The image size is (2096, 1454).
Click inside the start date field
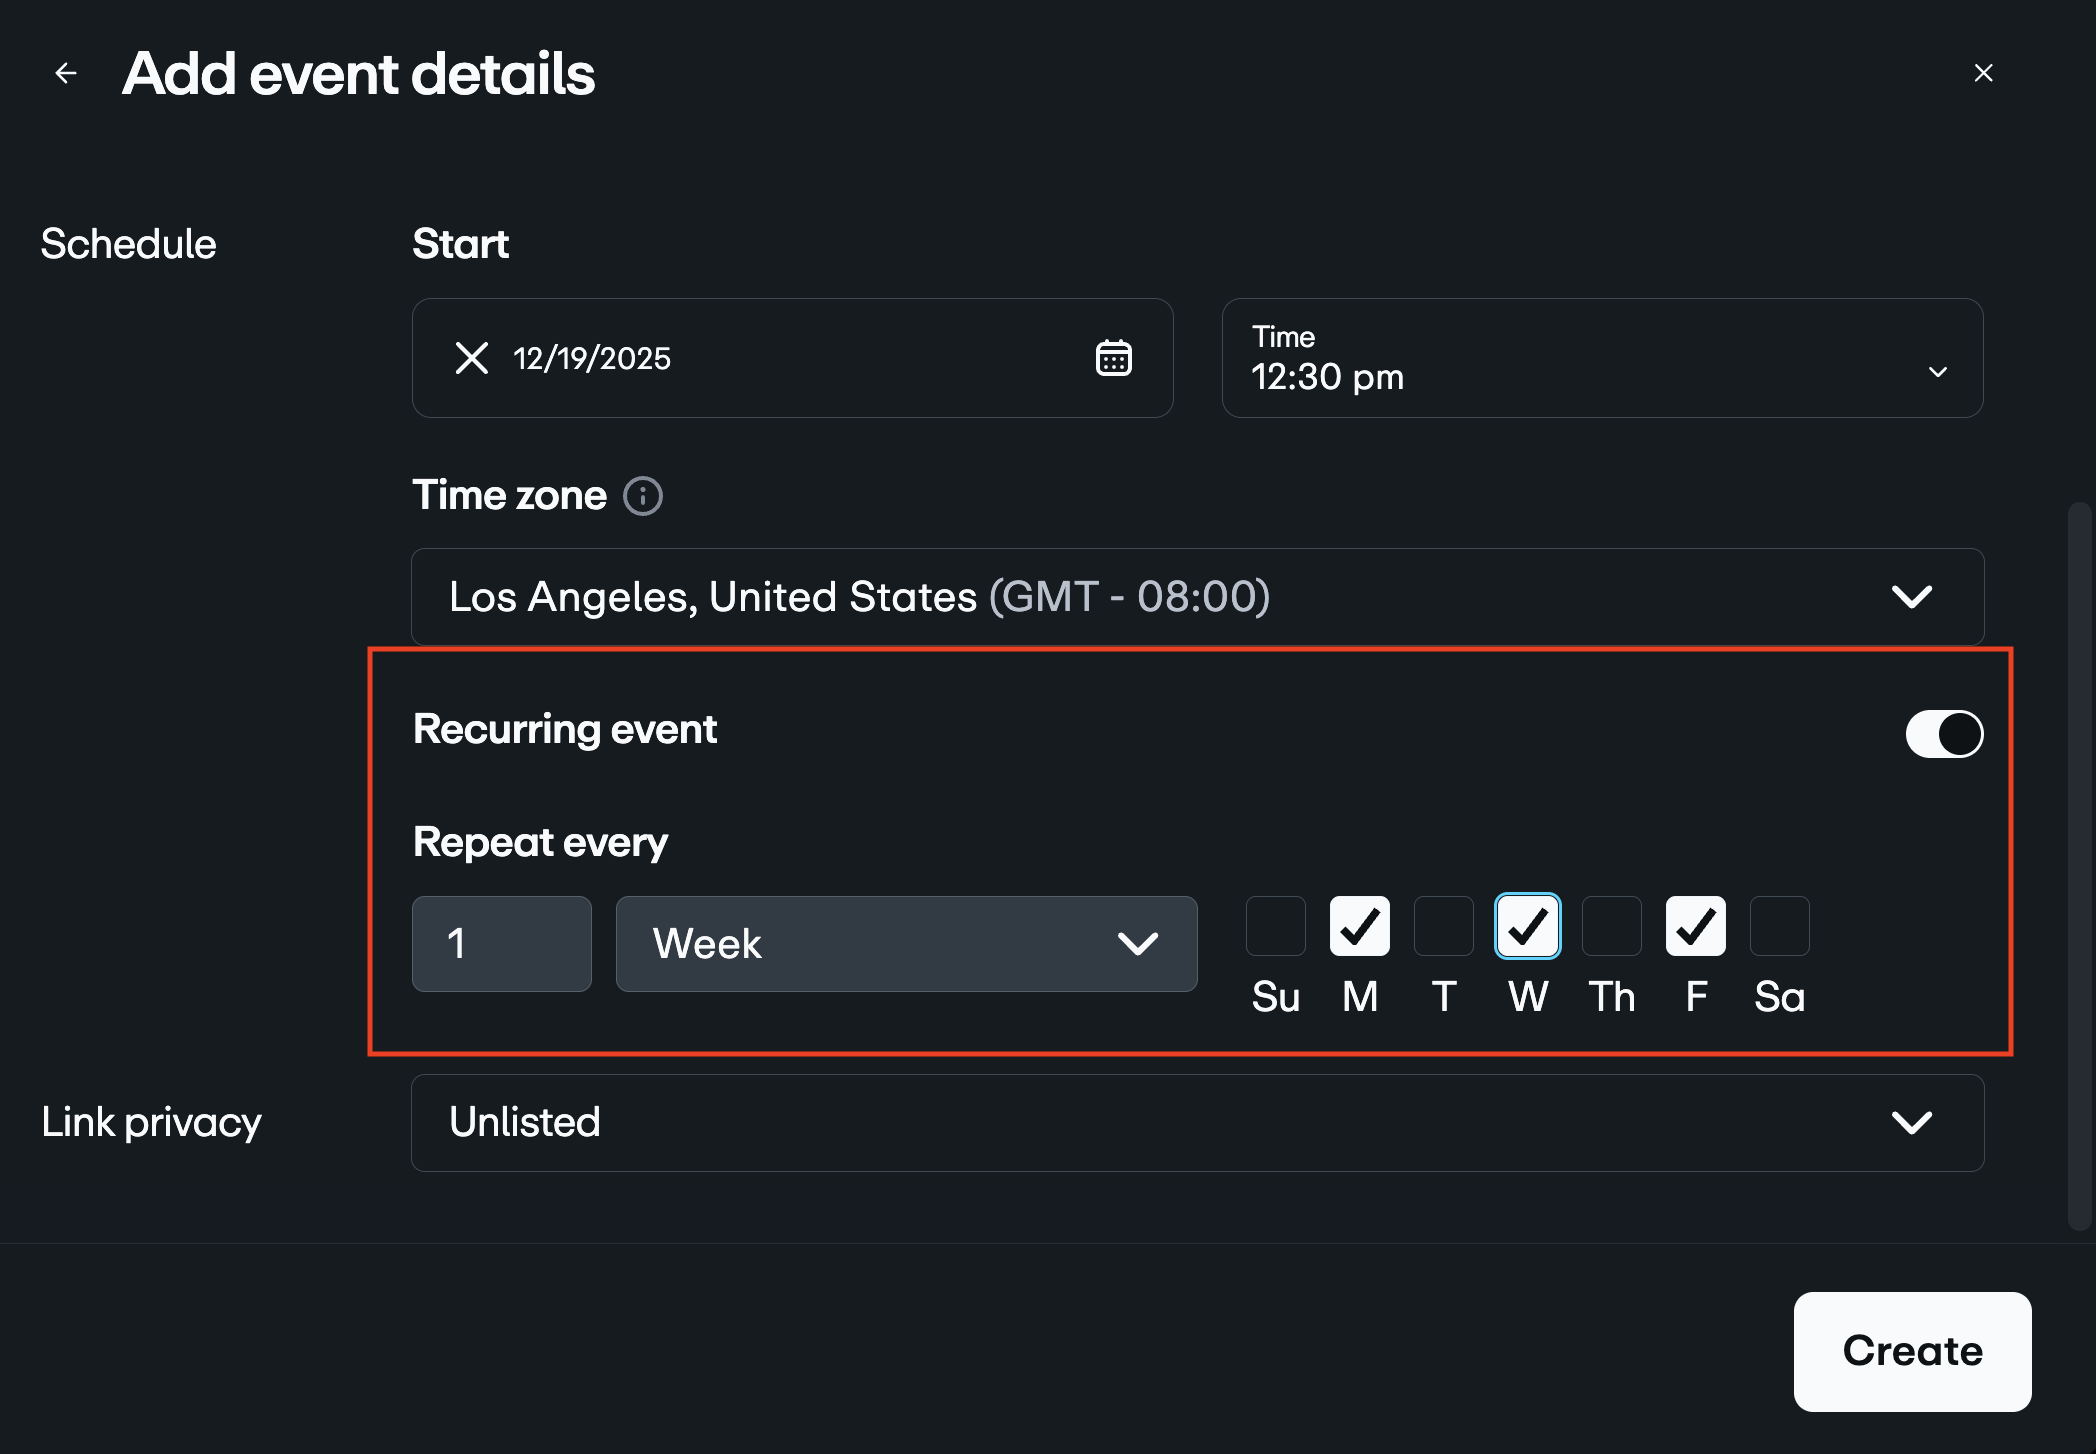point(700,358)
